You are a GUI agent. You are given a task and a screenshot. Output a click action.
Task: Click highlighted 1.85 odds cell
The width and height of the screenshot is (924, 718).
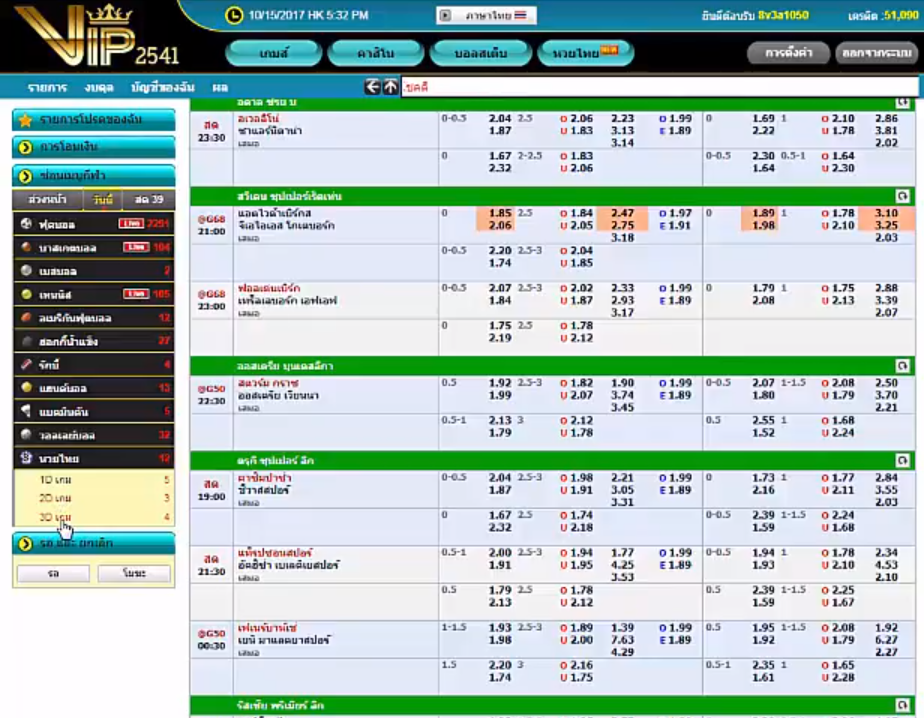501,213
